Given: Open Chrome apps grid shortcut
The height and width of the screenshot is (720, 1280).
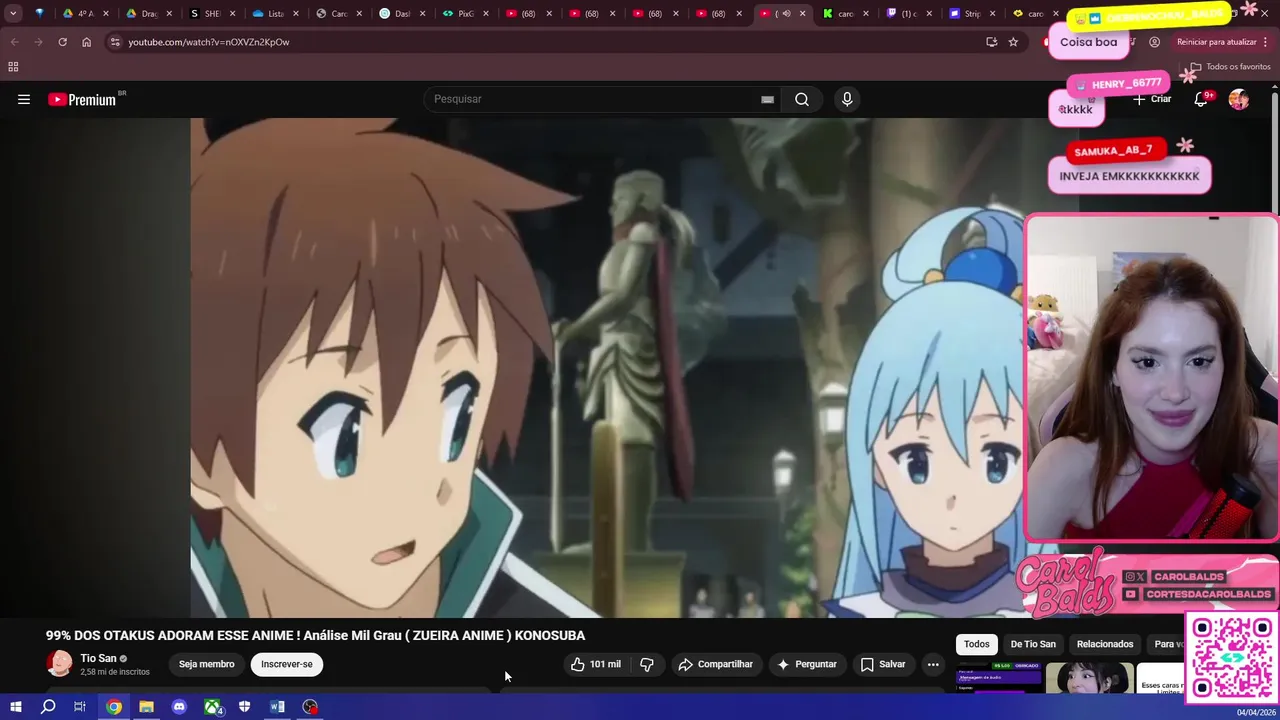Looking at the screenshot, I should (13, 67).
